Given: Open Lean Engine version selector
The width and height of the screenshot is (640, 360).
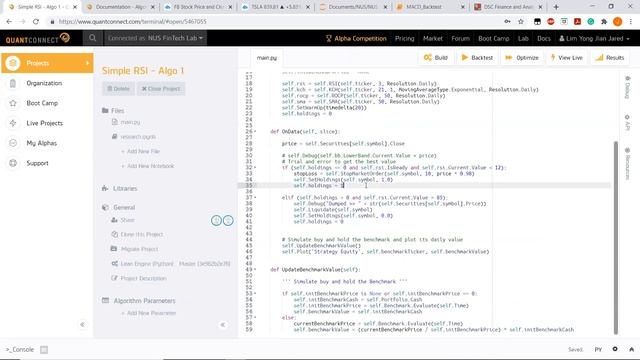Looking at the screenshot, I should (171, 264).
